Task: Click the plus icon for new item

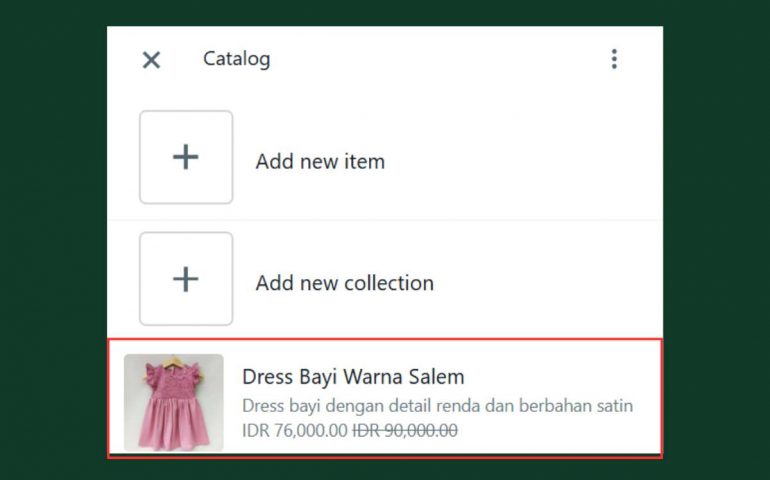Action: coord(186,157)
